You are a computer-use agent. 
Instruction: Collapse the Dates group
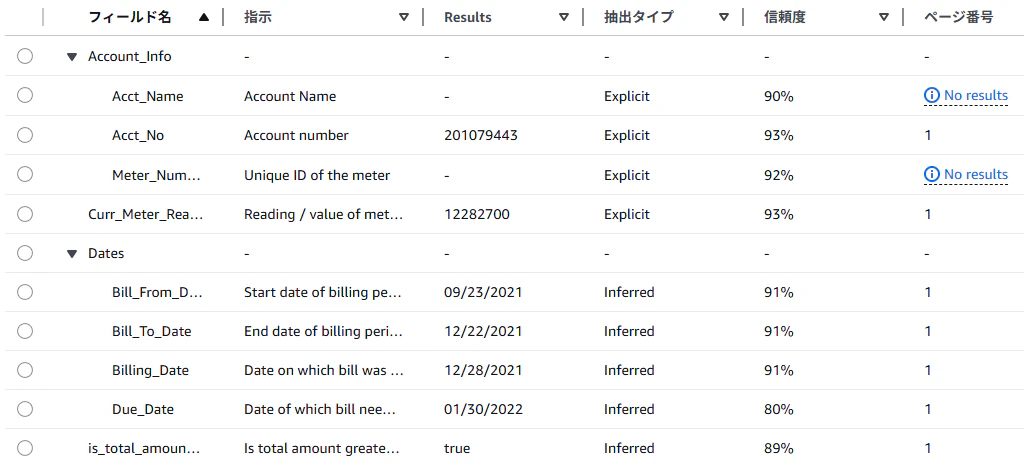coord(72,253)
